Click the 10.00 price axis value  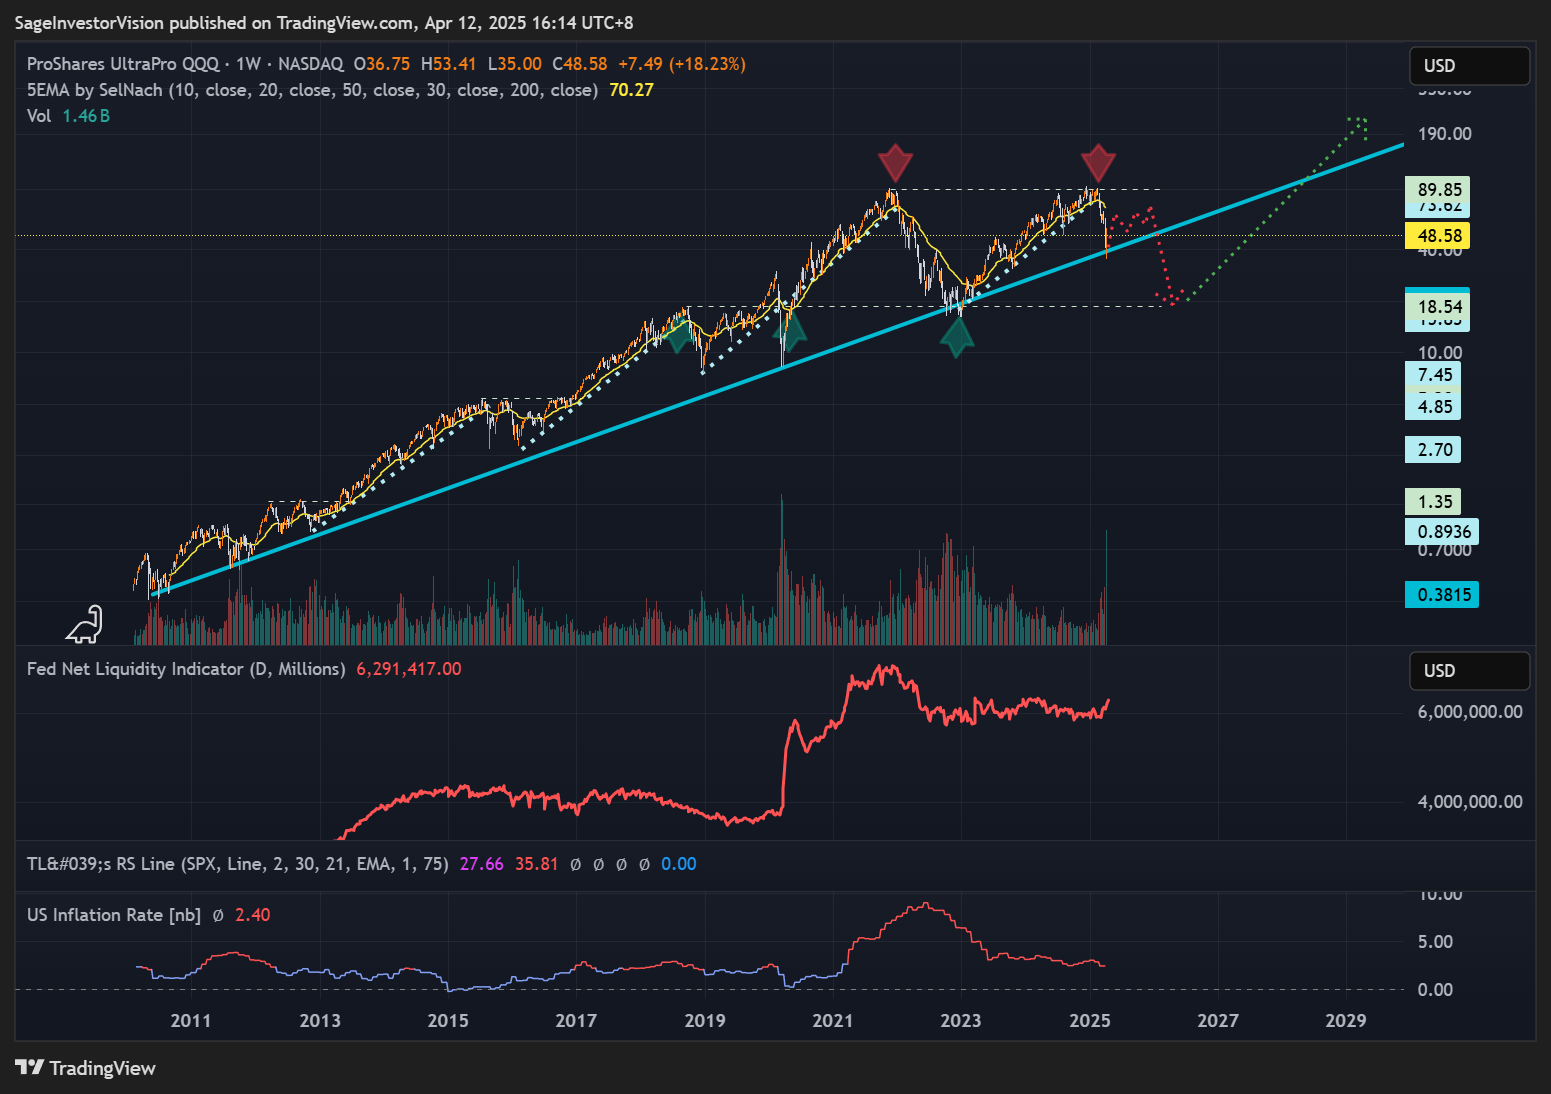(x=1440, y=353)
